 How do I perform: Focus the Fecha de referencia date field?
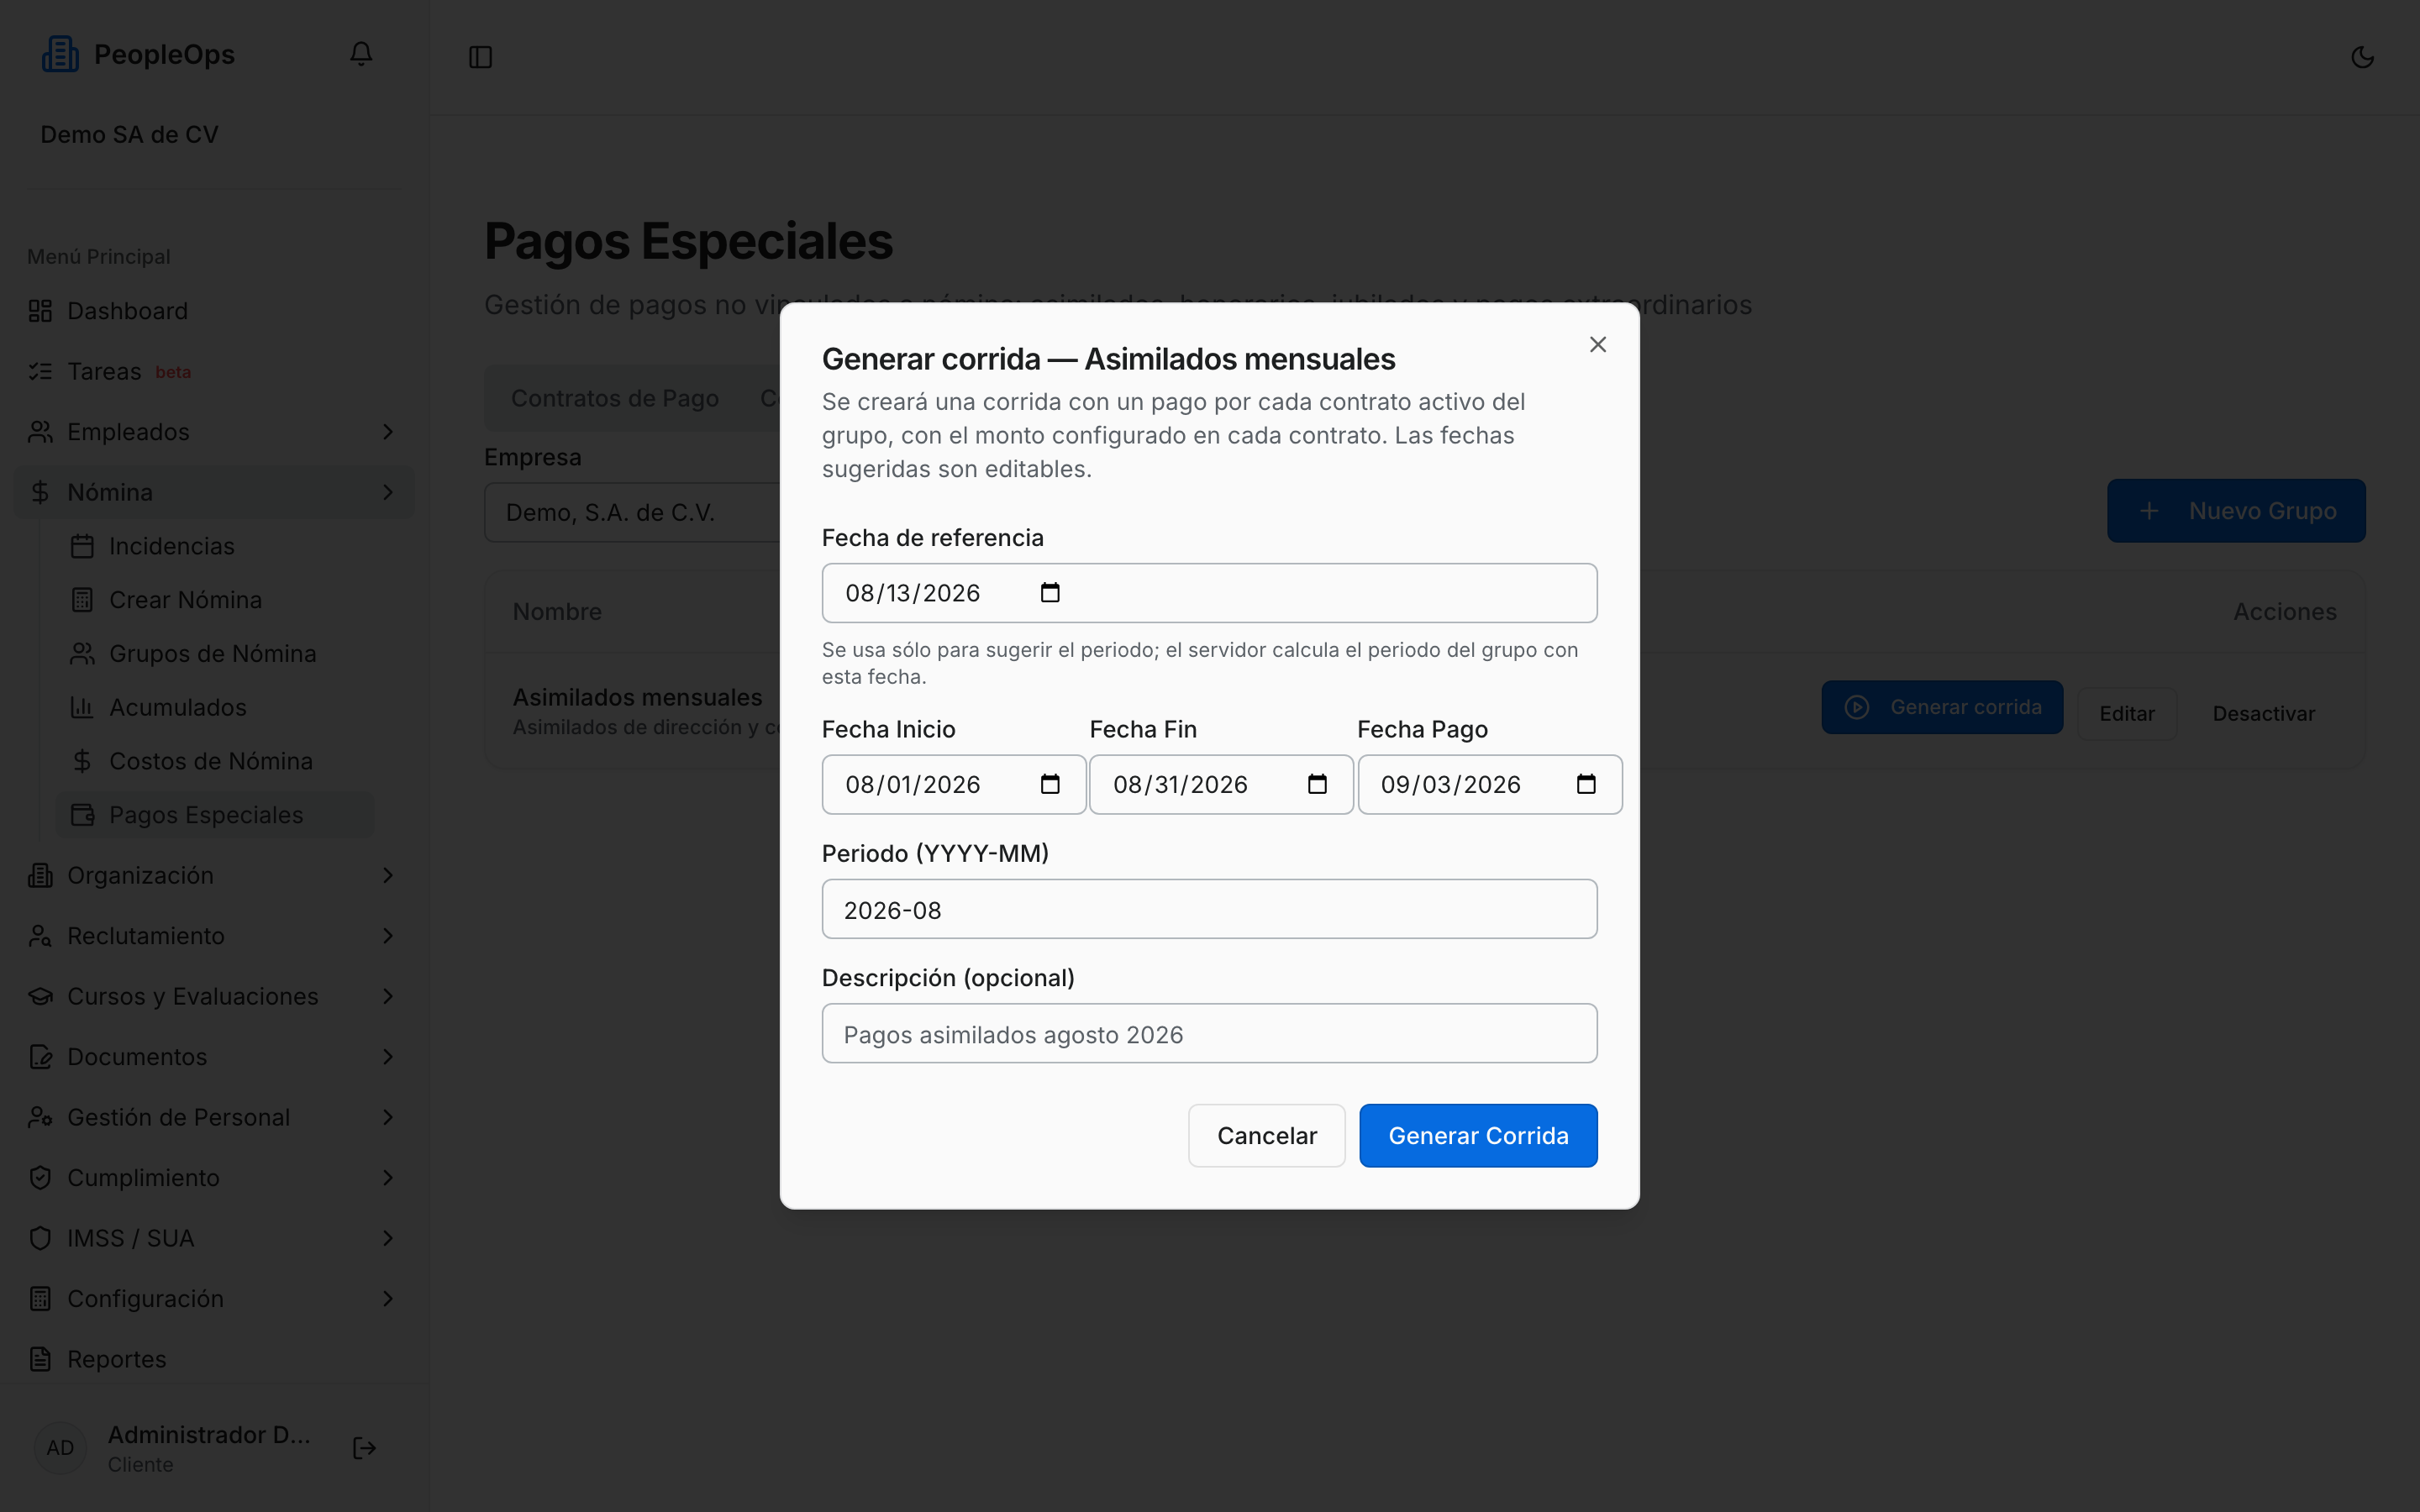(1210, 593)
